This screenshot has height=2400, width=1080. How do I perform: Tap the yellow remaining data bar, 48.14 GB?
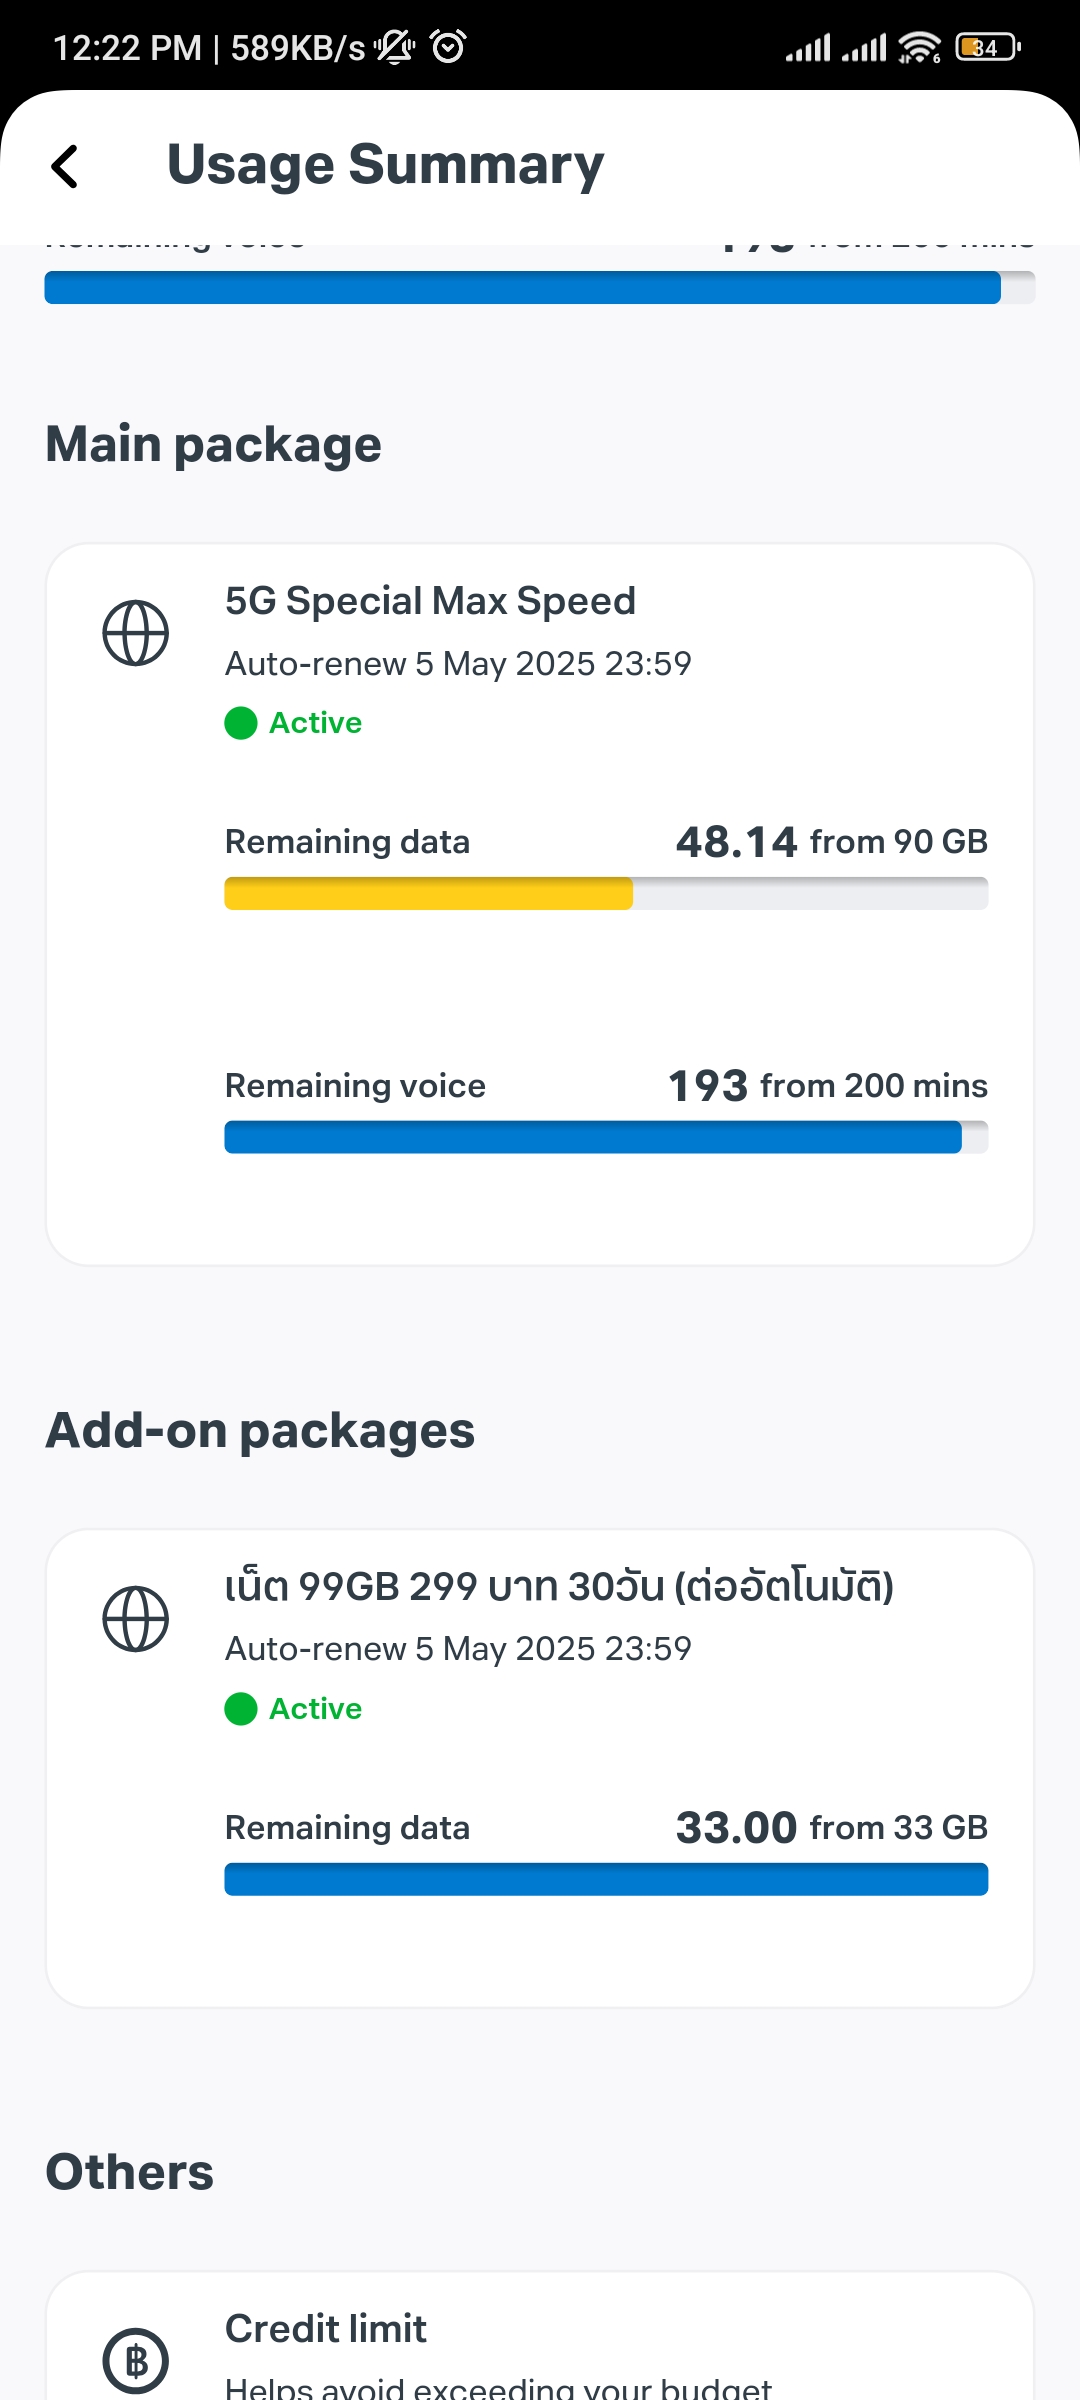(x=428, y=893)
